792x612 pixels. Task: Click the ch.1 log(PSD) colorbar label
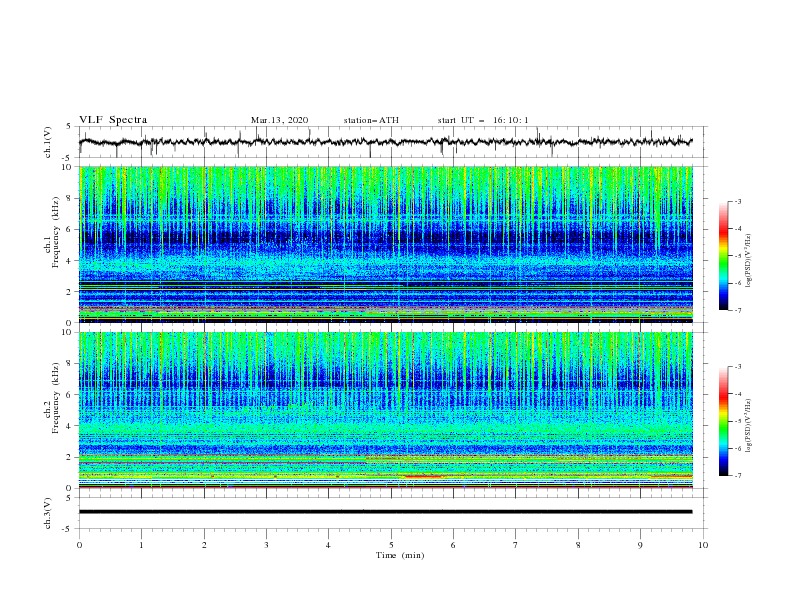tap(748, 261)
